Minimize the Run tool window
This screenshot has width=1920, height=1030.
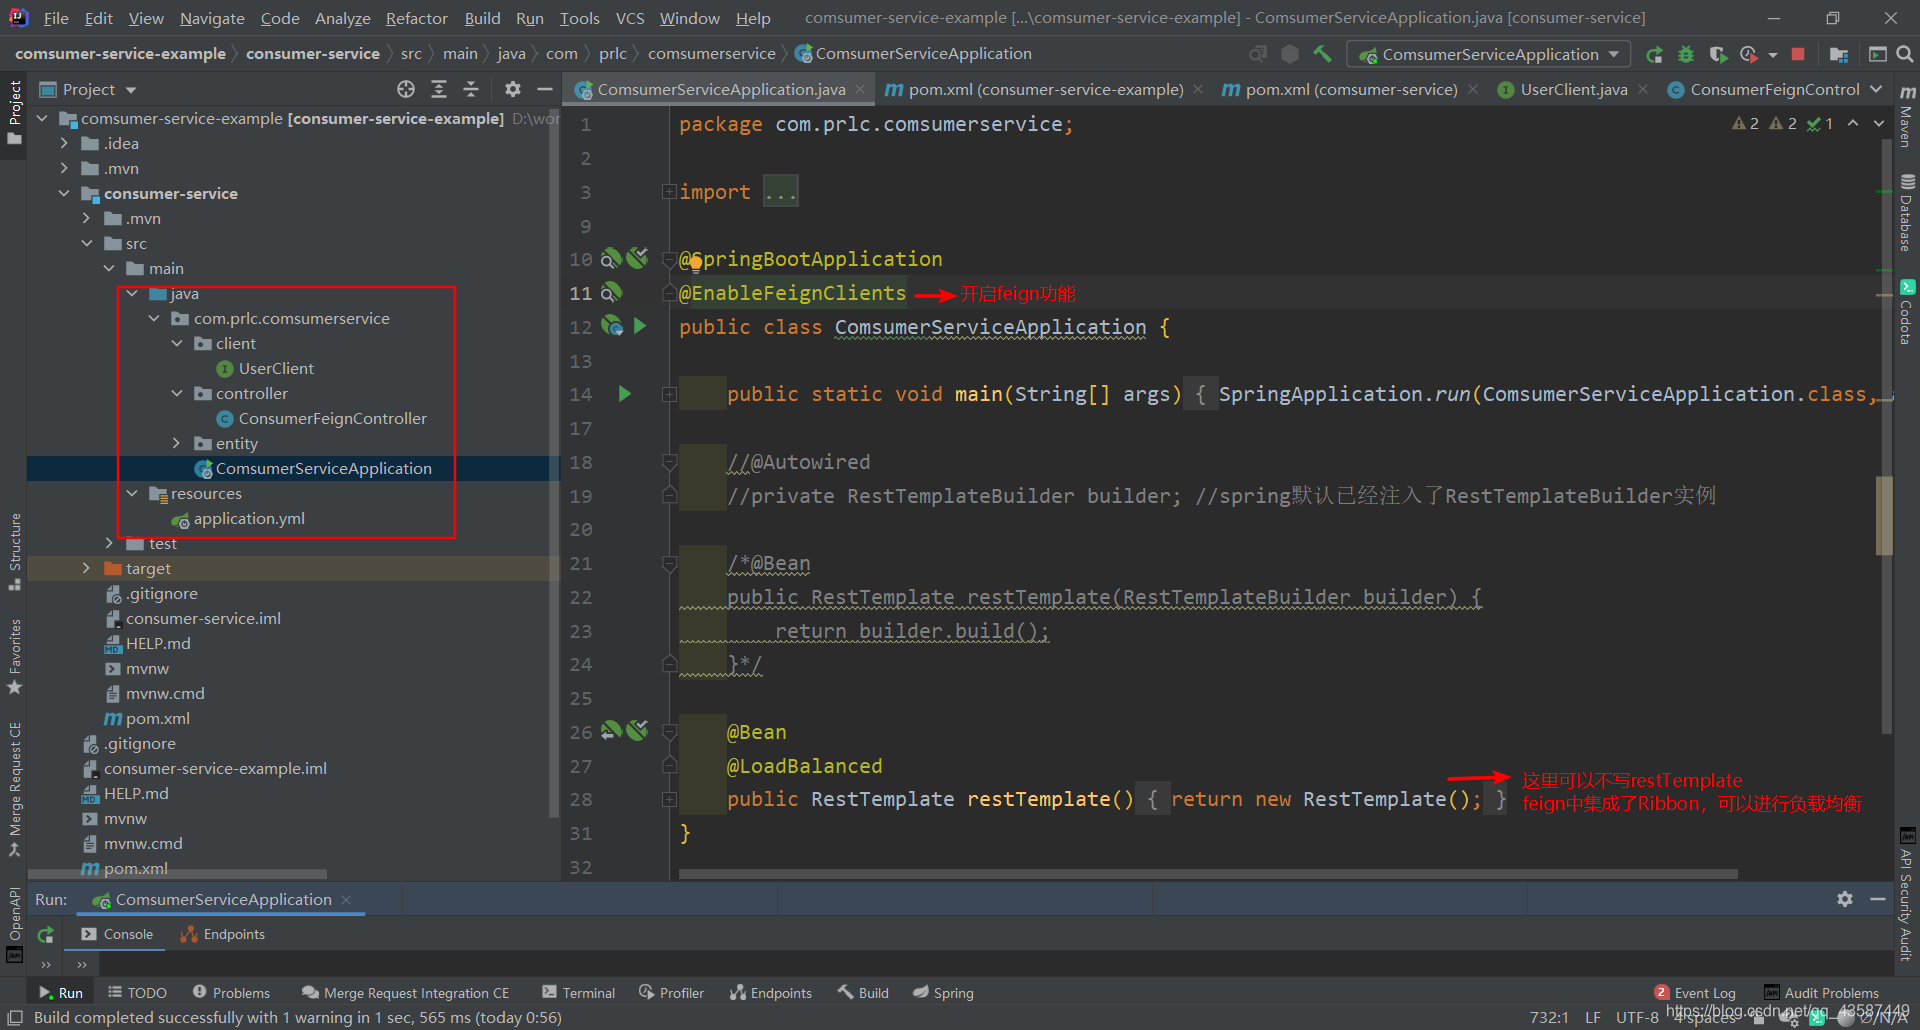tap(1878, 899)
